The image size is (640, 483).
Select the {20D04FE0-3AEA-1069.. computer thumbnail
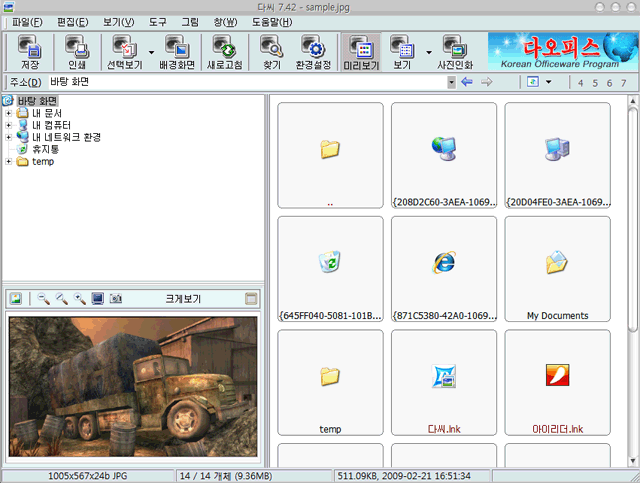click(558, 155)
